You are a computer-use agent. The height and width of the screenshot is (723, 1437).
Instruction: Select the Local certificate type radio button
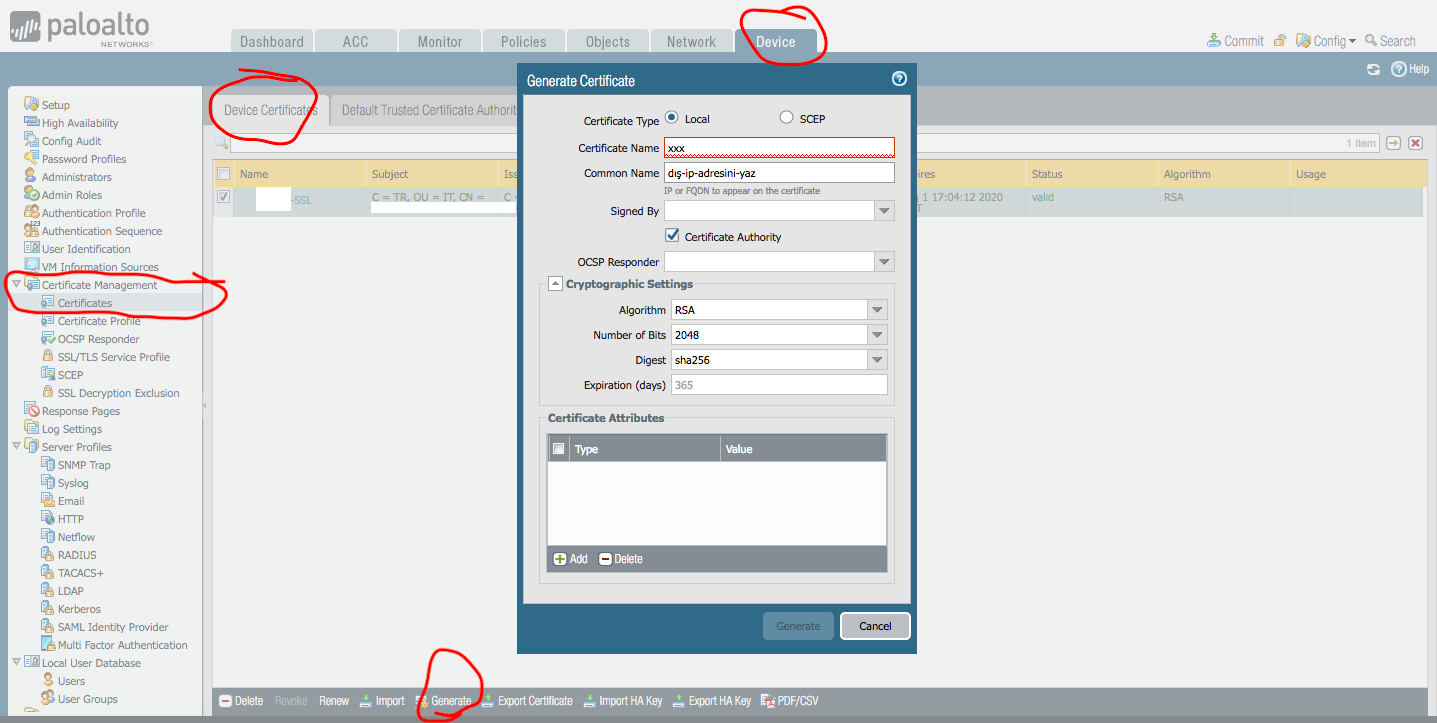671,118
